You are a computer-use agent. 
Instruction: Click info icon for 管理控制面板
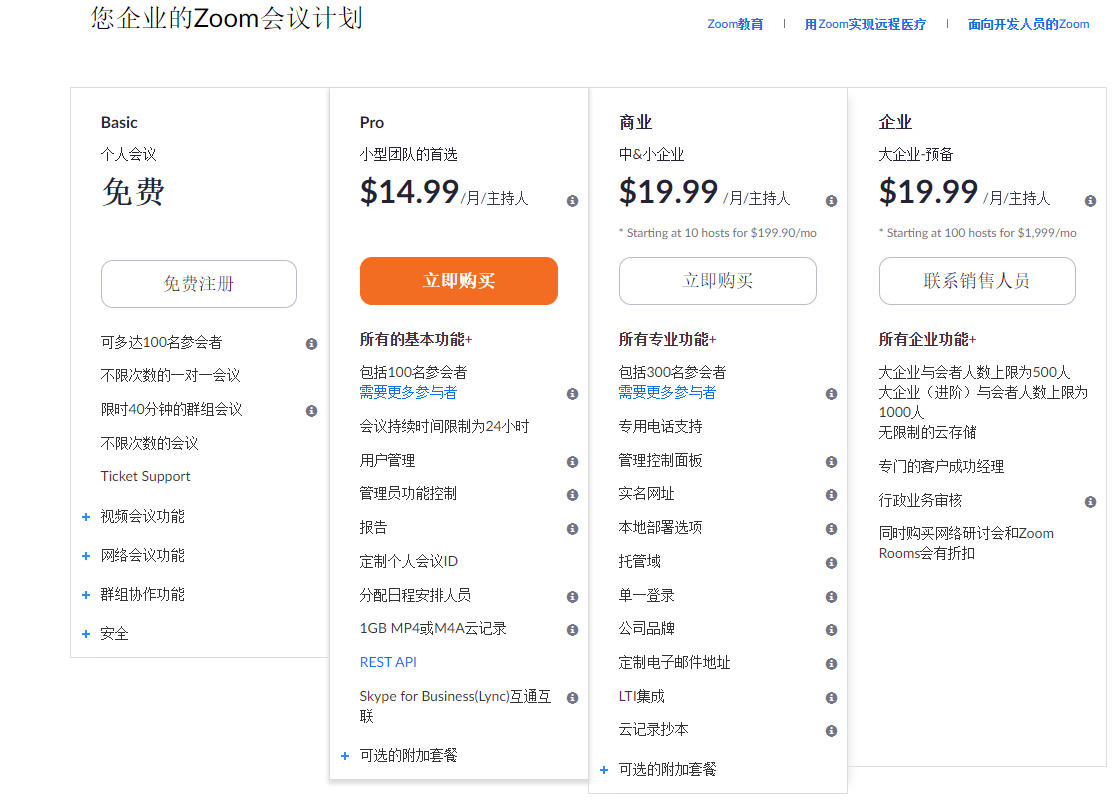pos(831,462)
